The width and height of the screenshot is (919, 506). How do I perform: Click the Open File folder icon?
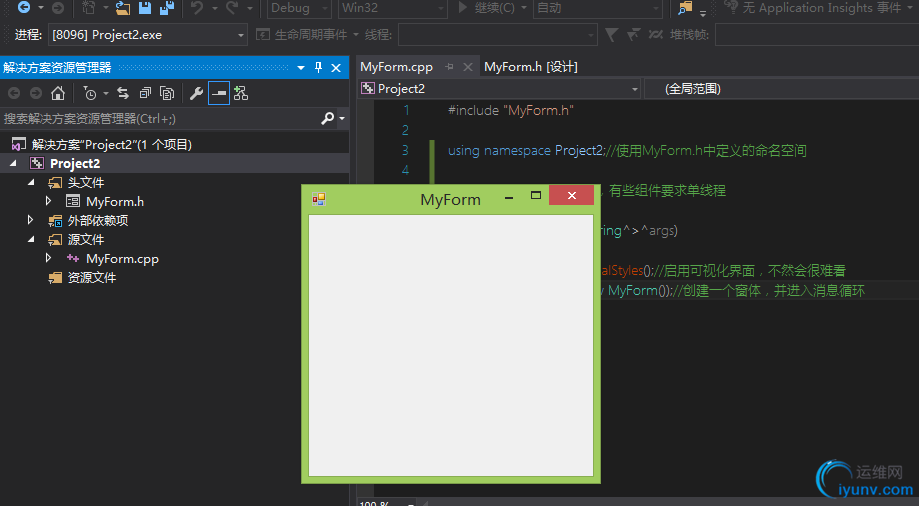click(x=122, y=7)
